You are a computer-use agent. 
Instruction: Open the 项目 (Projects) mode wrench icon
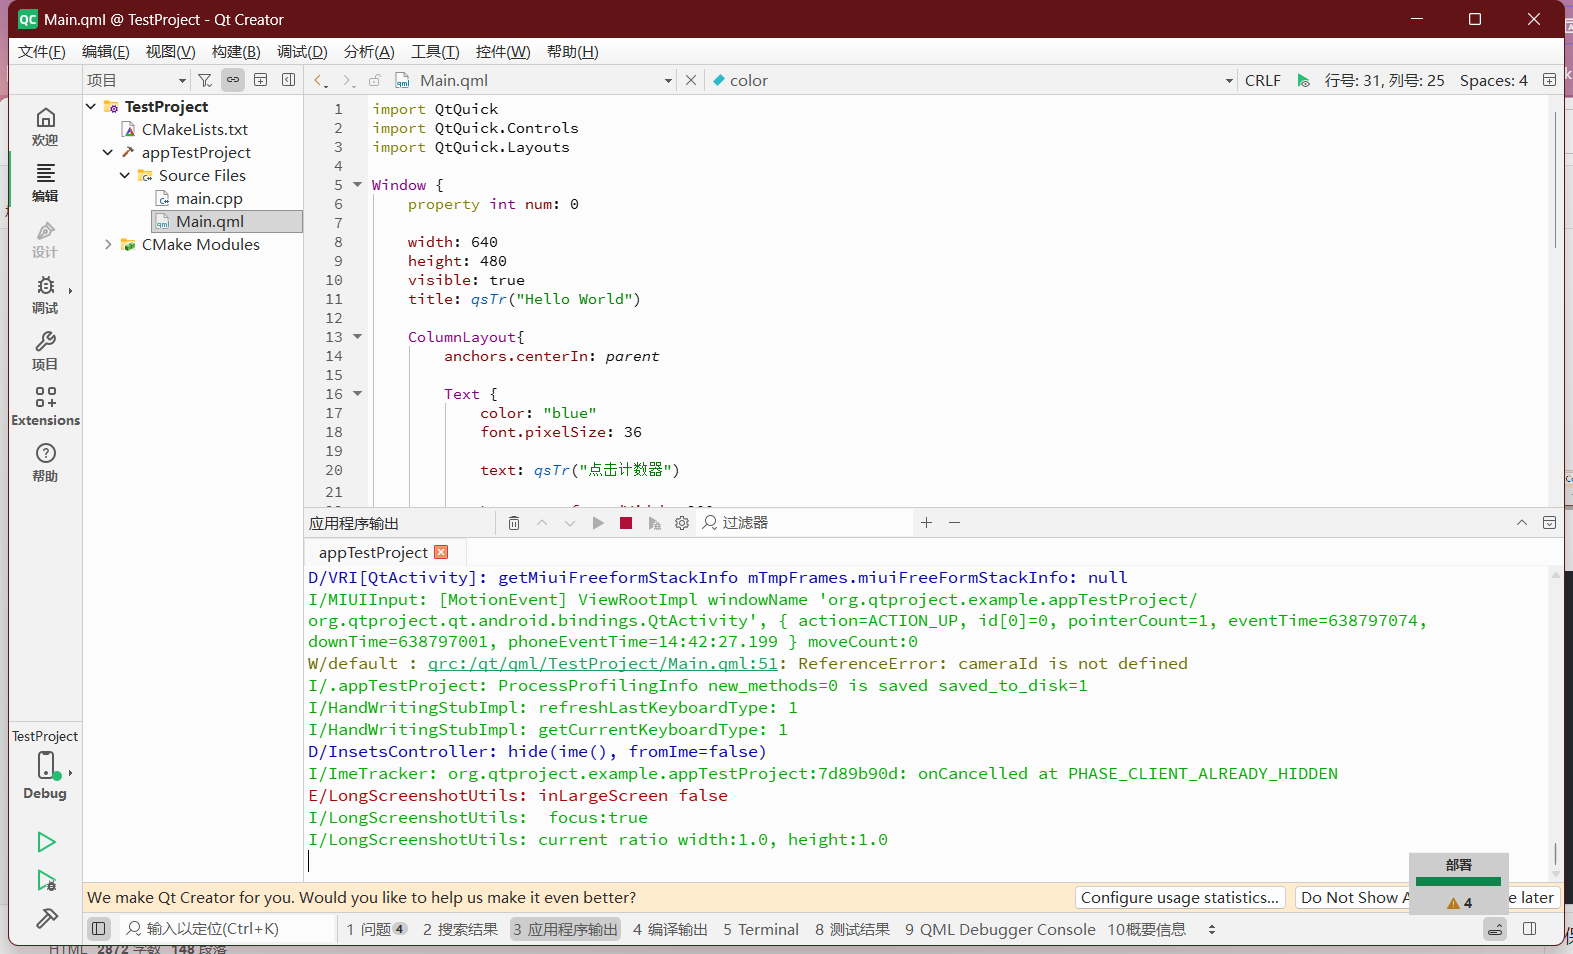coord(45,351)
